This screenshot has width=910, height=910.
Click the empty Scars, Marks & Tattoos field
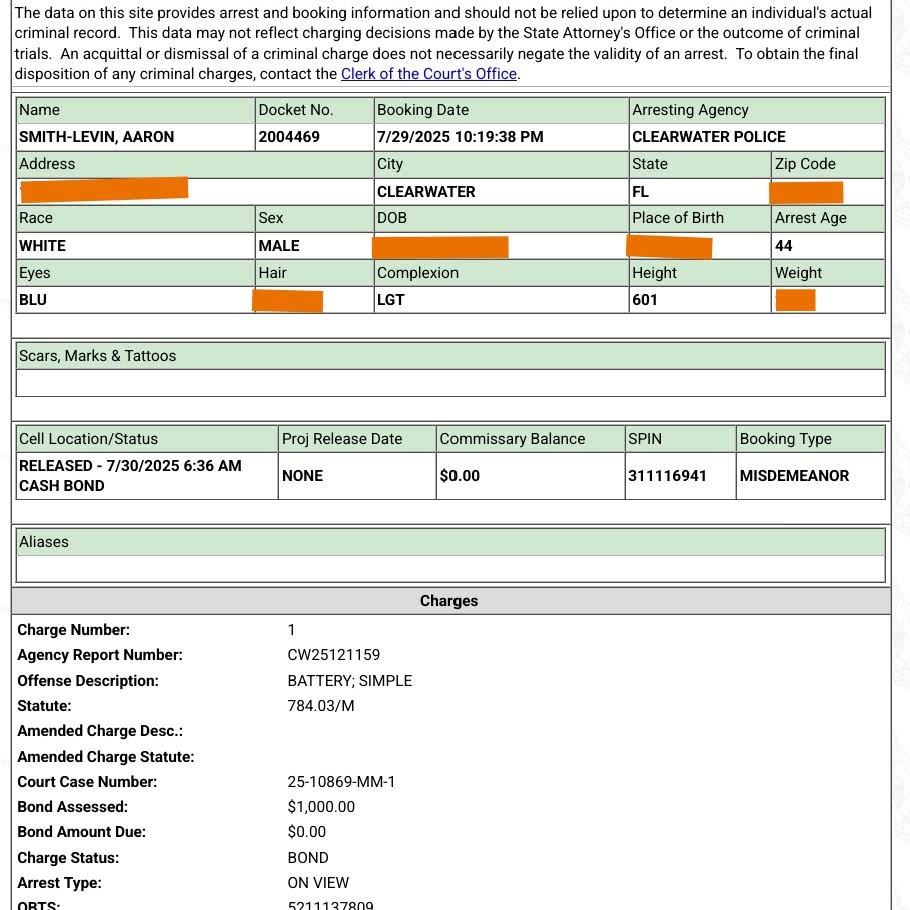[450, 383]
